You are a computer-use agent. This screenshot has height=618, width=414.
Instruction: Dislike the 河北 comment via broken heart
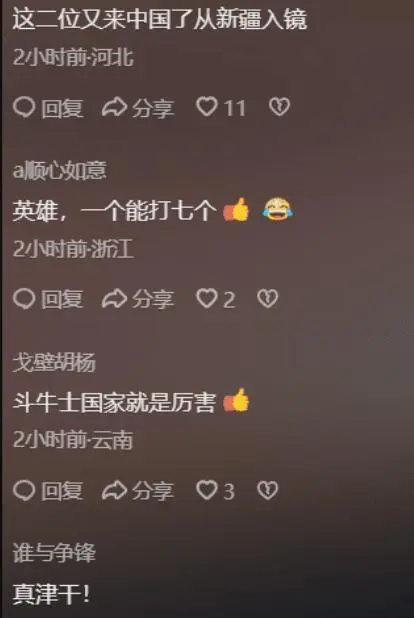(x=279, y=107)
